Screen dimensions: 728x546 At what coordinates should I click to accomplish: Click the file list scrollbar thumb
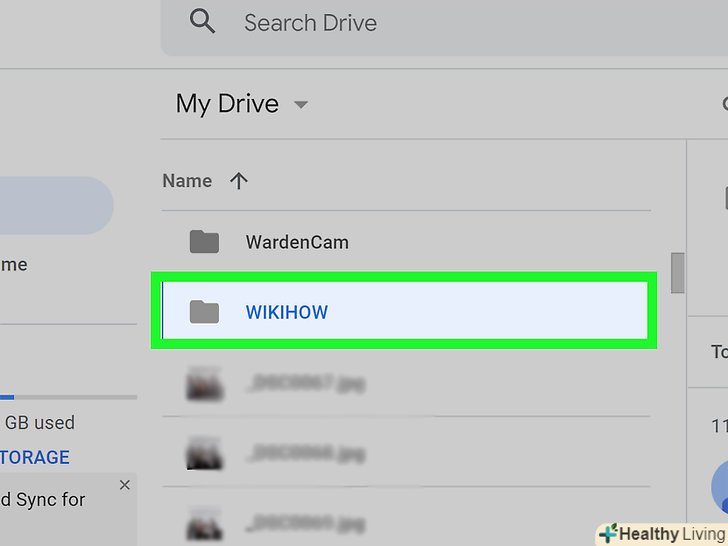tap(677, 273)
